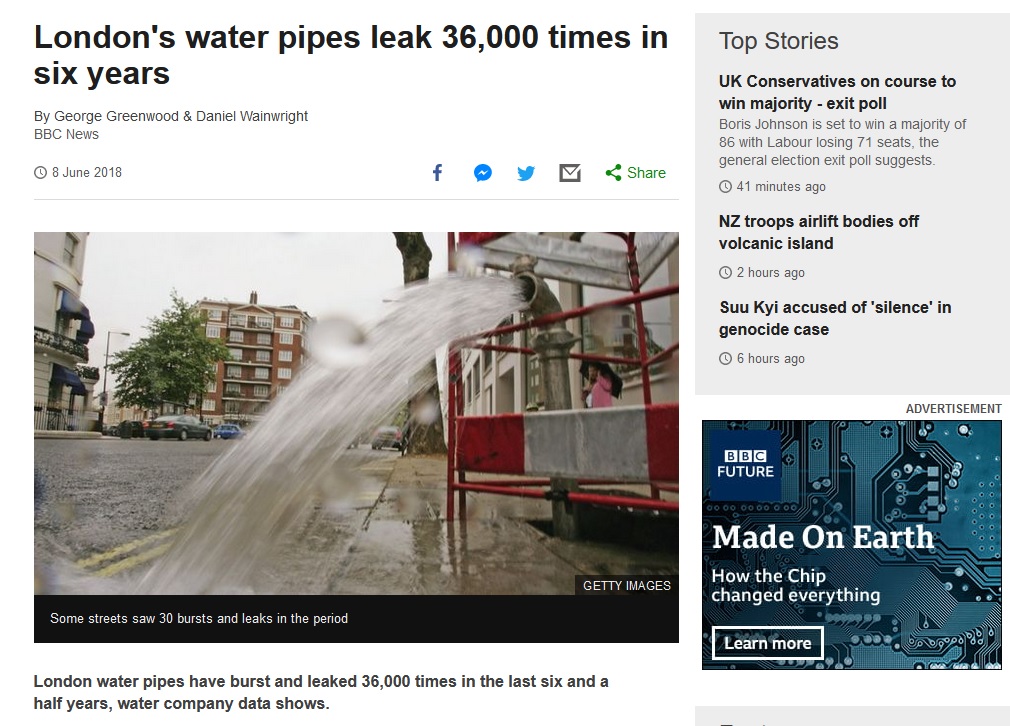Select the article headline about water pipes

pyautogui.click(x=350, y=55)
